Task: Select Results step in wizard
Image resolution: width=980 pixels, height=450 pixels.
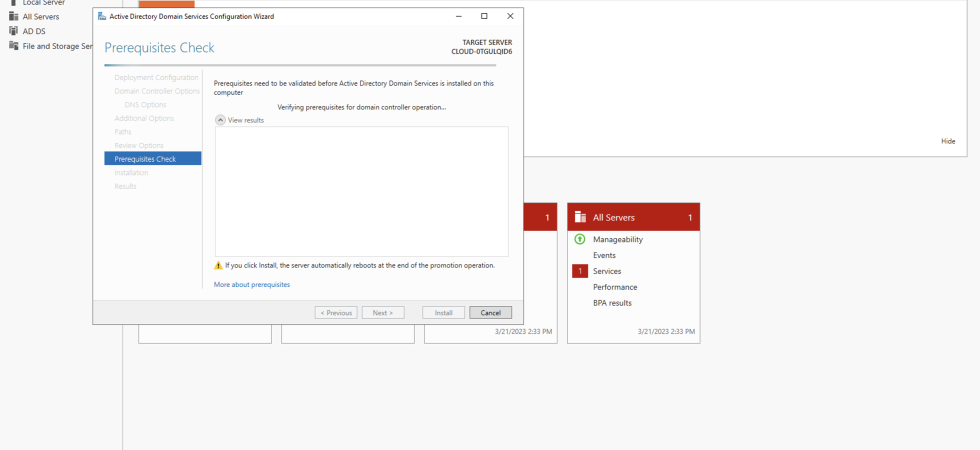Action: 125,186
